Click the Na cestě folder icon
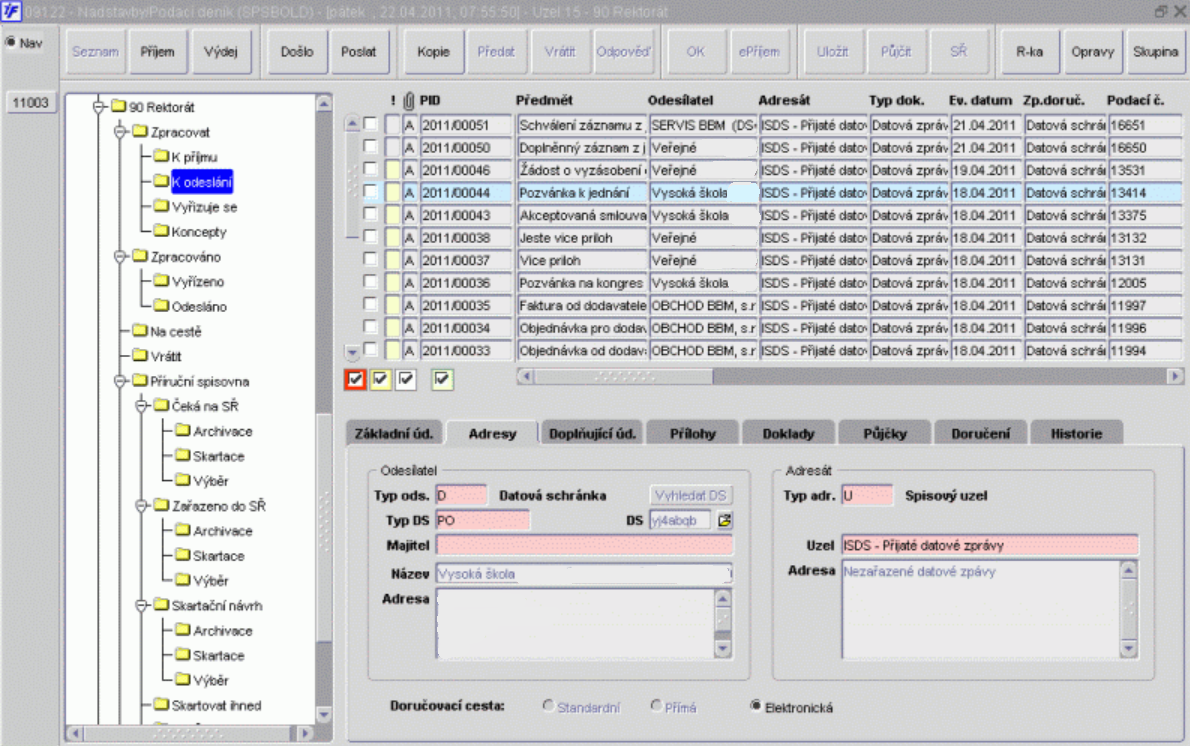This screenshot has width=1190, height=746. click(140, 331)
